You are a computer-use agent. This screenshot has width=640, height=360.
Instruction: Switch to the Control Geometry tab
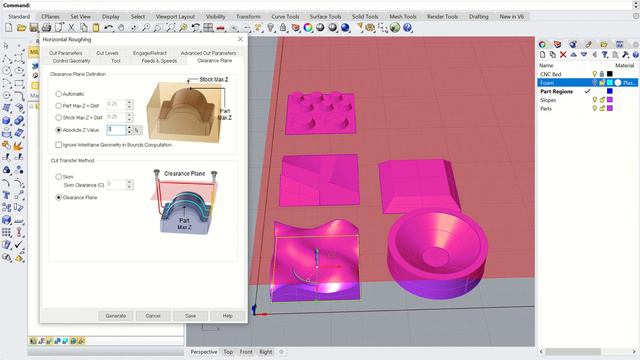[71, 61]
